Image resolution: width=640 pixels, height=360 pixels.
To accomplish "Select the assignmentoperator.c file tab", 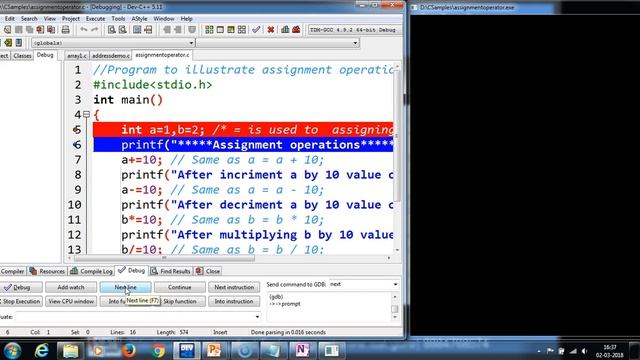I will coord(162,55).
